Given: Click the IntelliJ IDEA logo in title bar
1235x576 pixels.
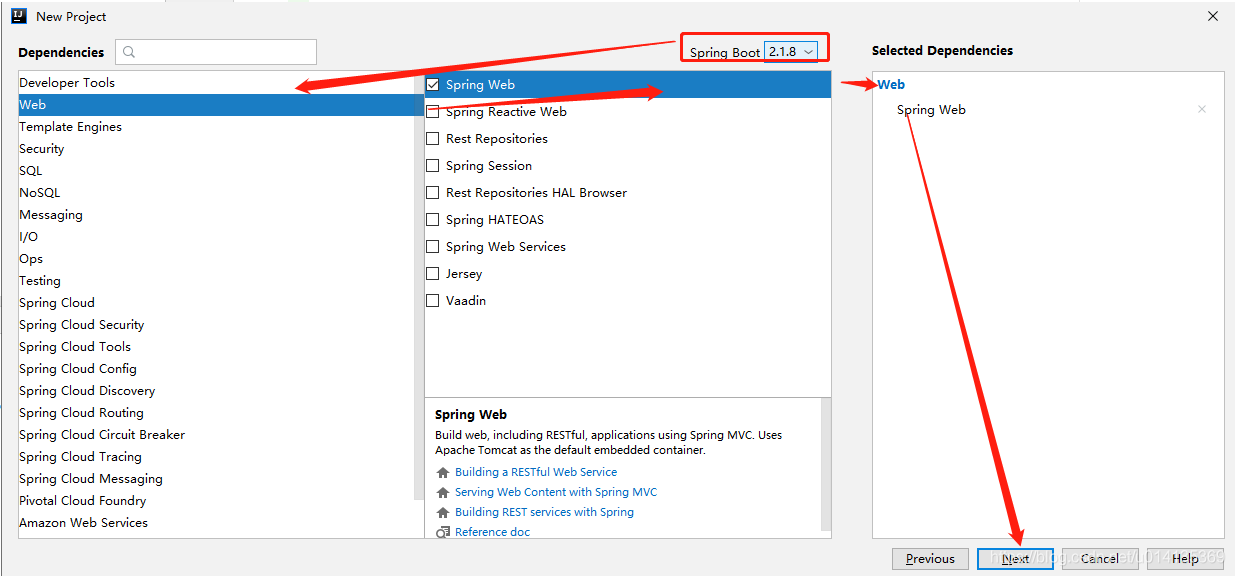Looking at the screenshot, I should coord(19,16).
